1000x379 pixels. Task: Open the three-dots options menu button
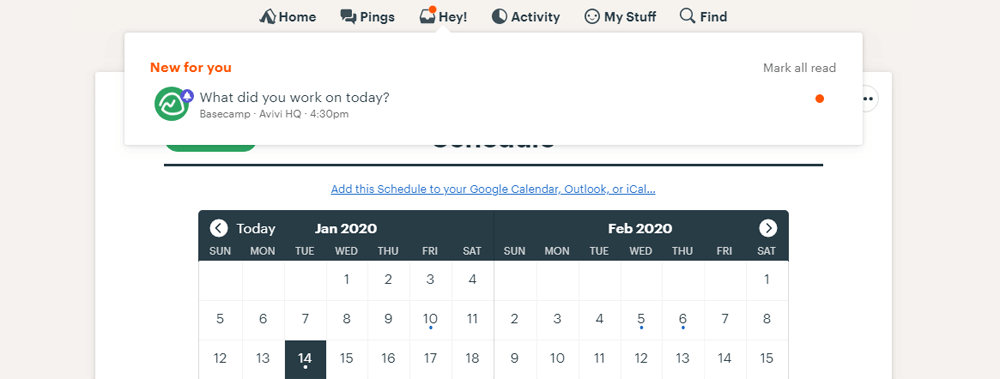coord(869,99)
